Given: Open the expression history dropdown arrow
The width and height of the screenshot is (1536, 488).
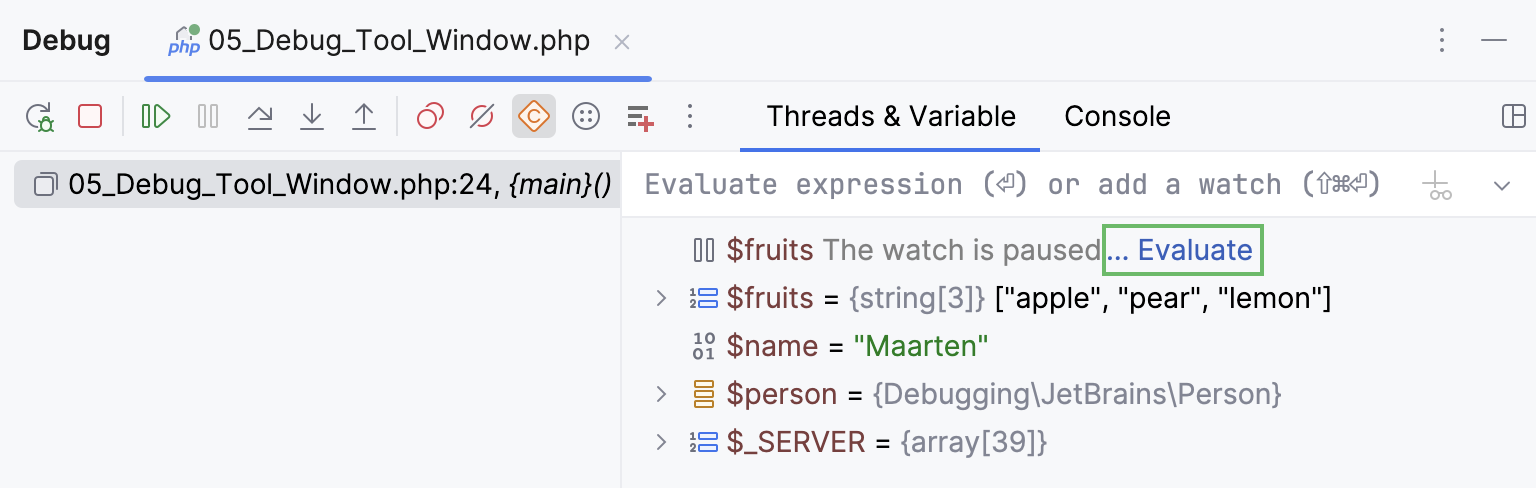Looking at the screenshot, I should pyautogui.click(x=1501, y=185).
